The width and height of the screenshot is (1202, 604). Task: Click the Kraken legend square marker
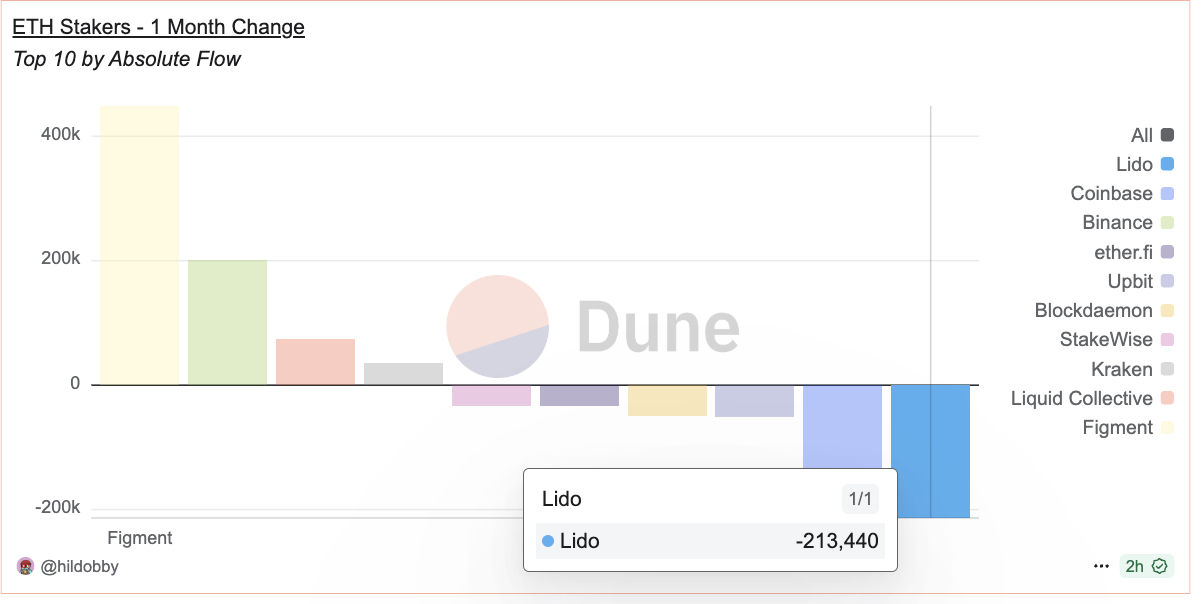(x=1168, y=370)
